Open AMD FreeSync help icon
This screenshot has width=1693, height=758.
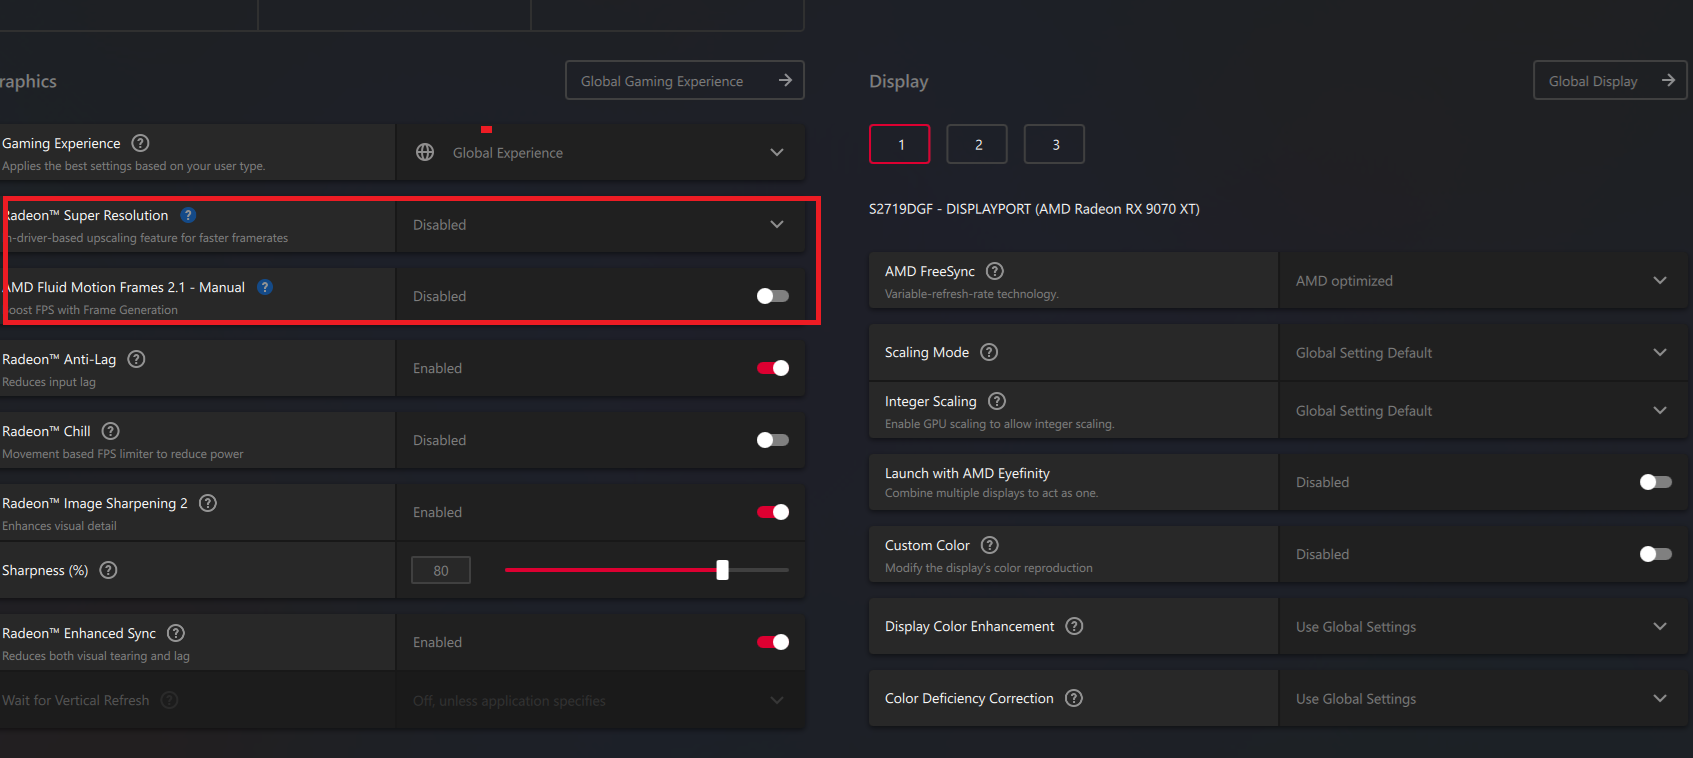995,271
